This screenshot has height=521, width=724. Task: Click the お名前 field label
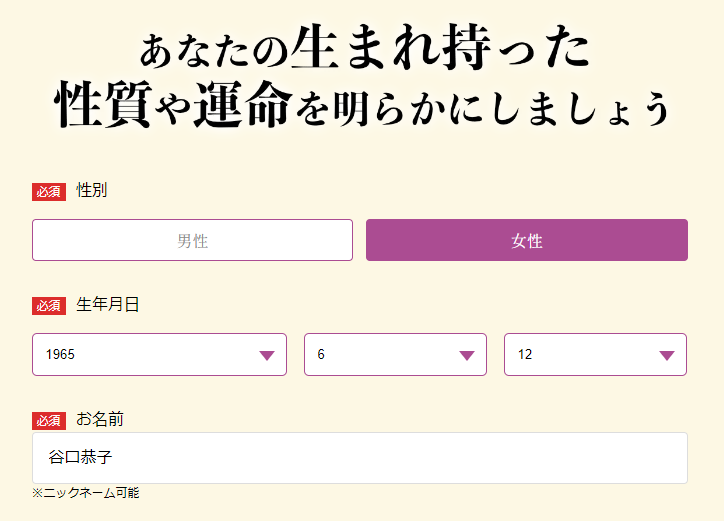[x=100, y=418]
